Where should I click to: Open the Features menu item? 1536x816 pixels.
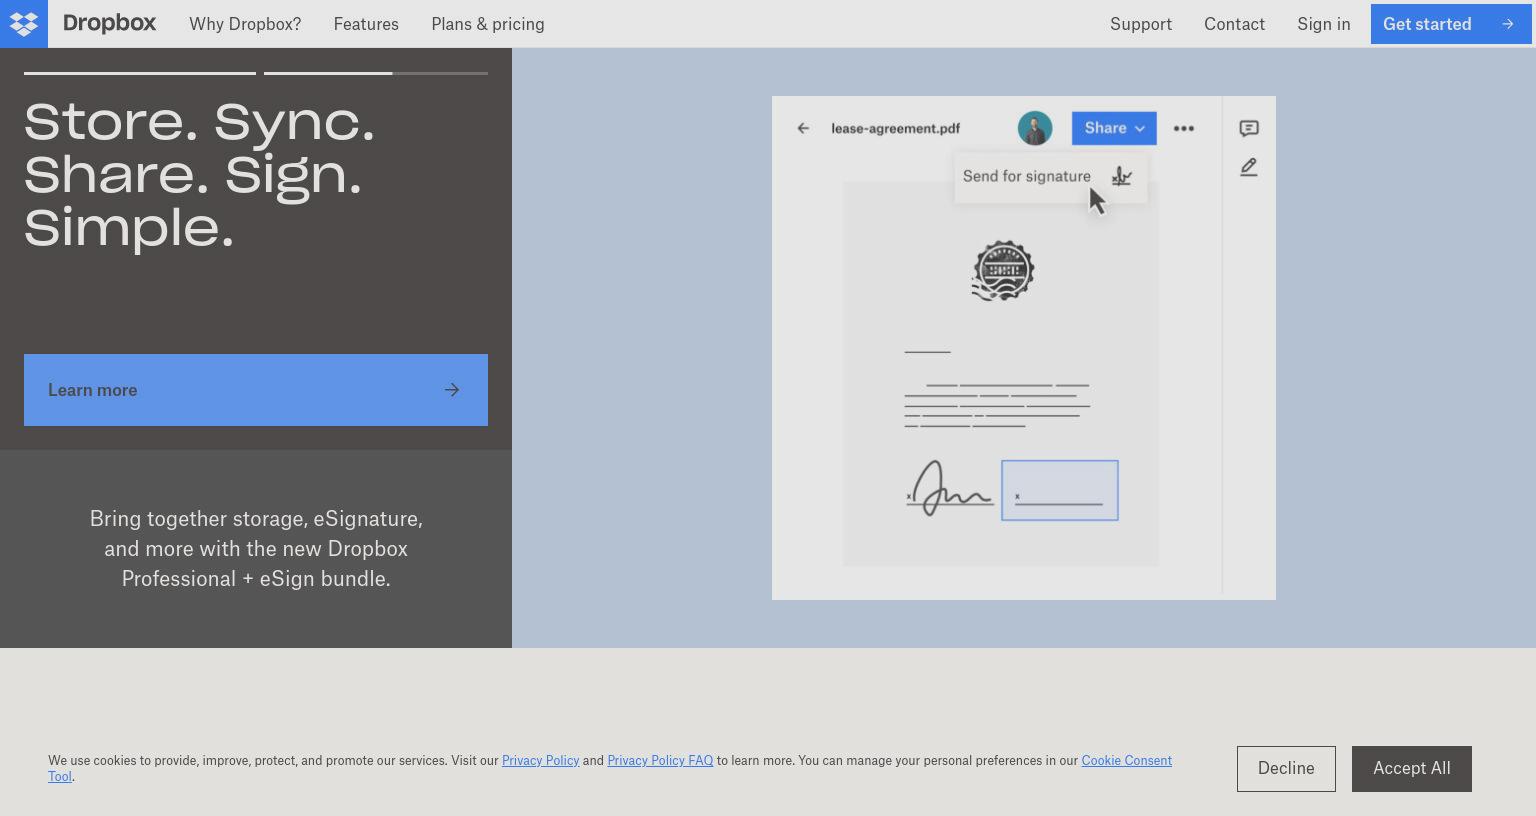[x=366, y=24]
